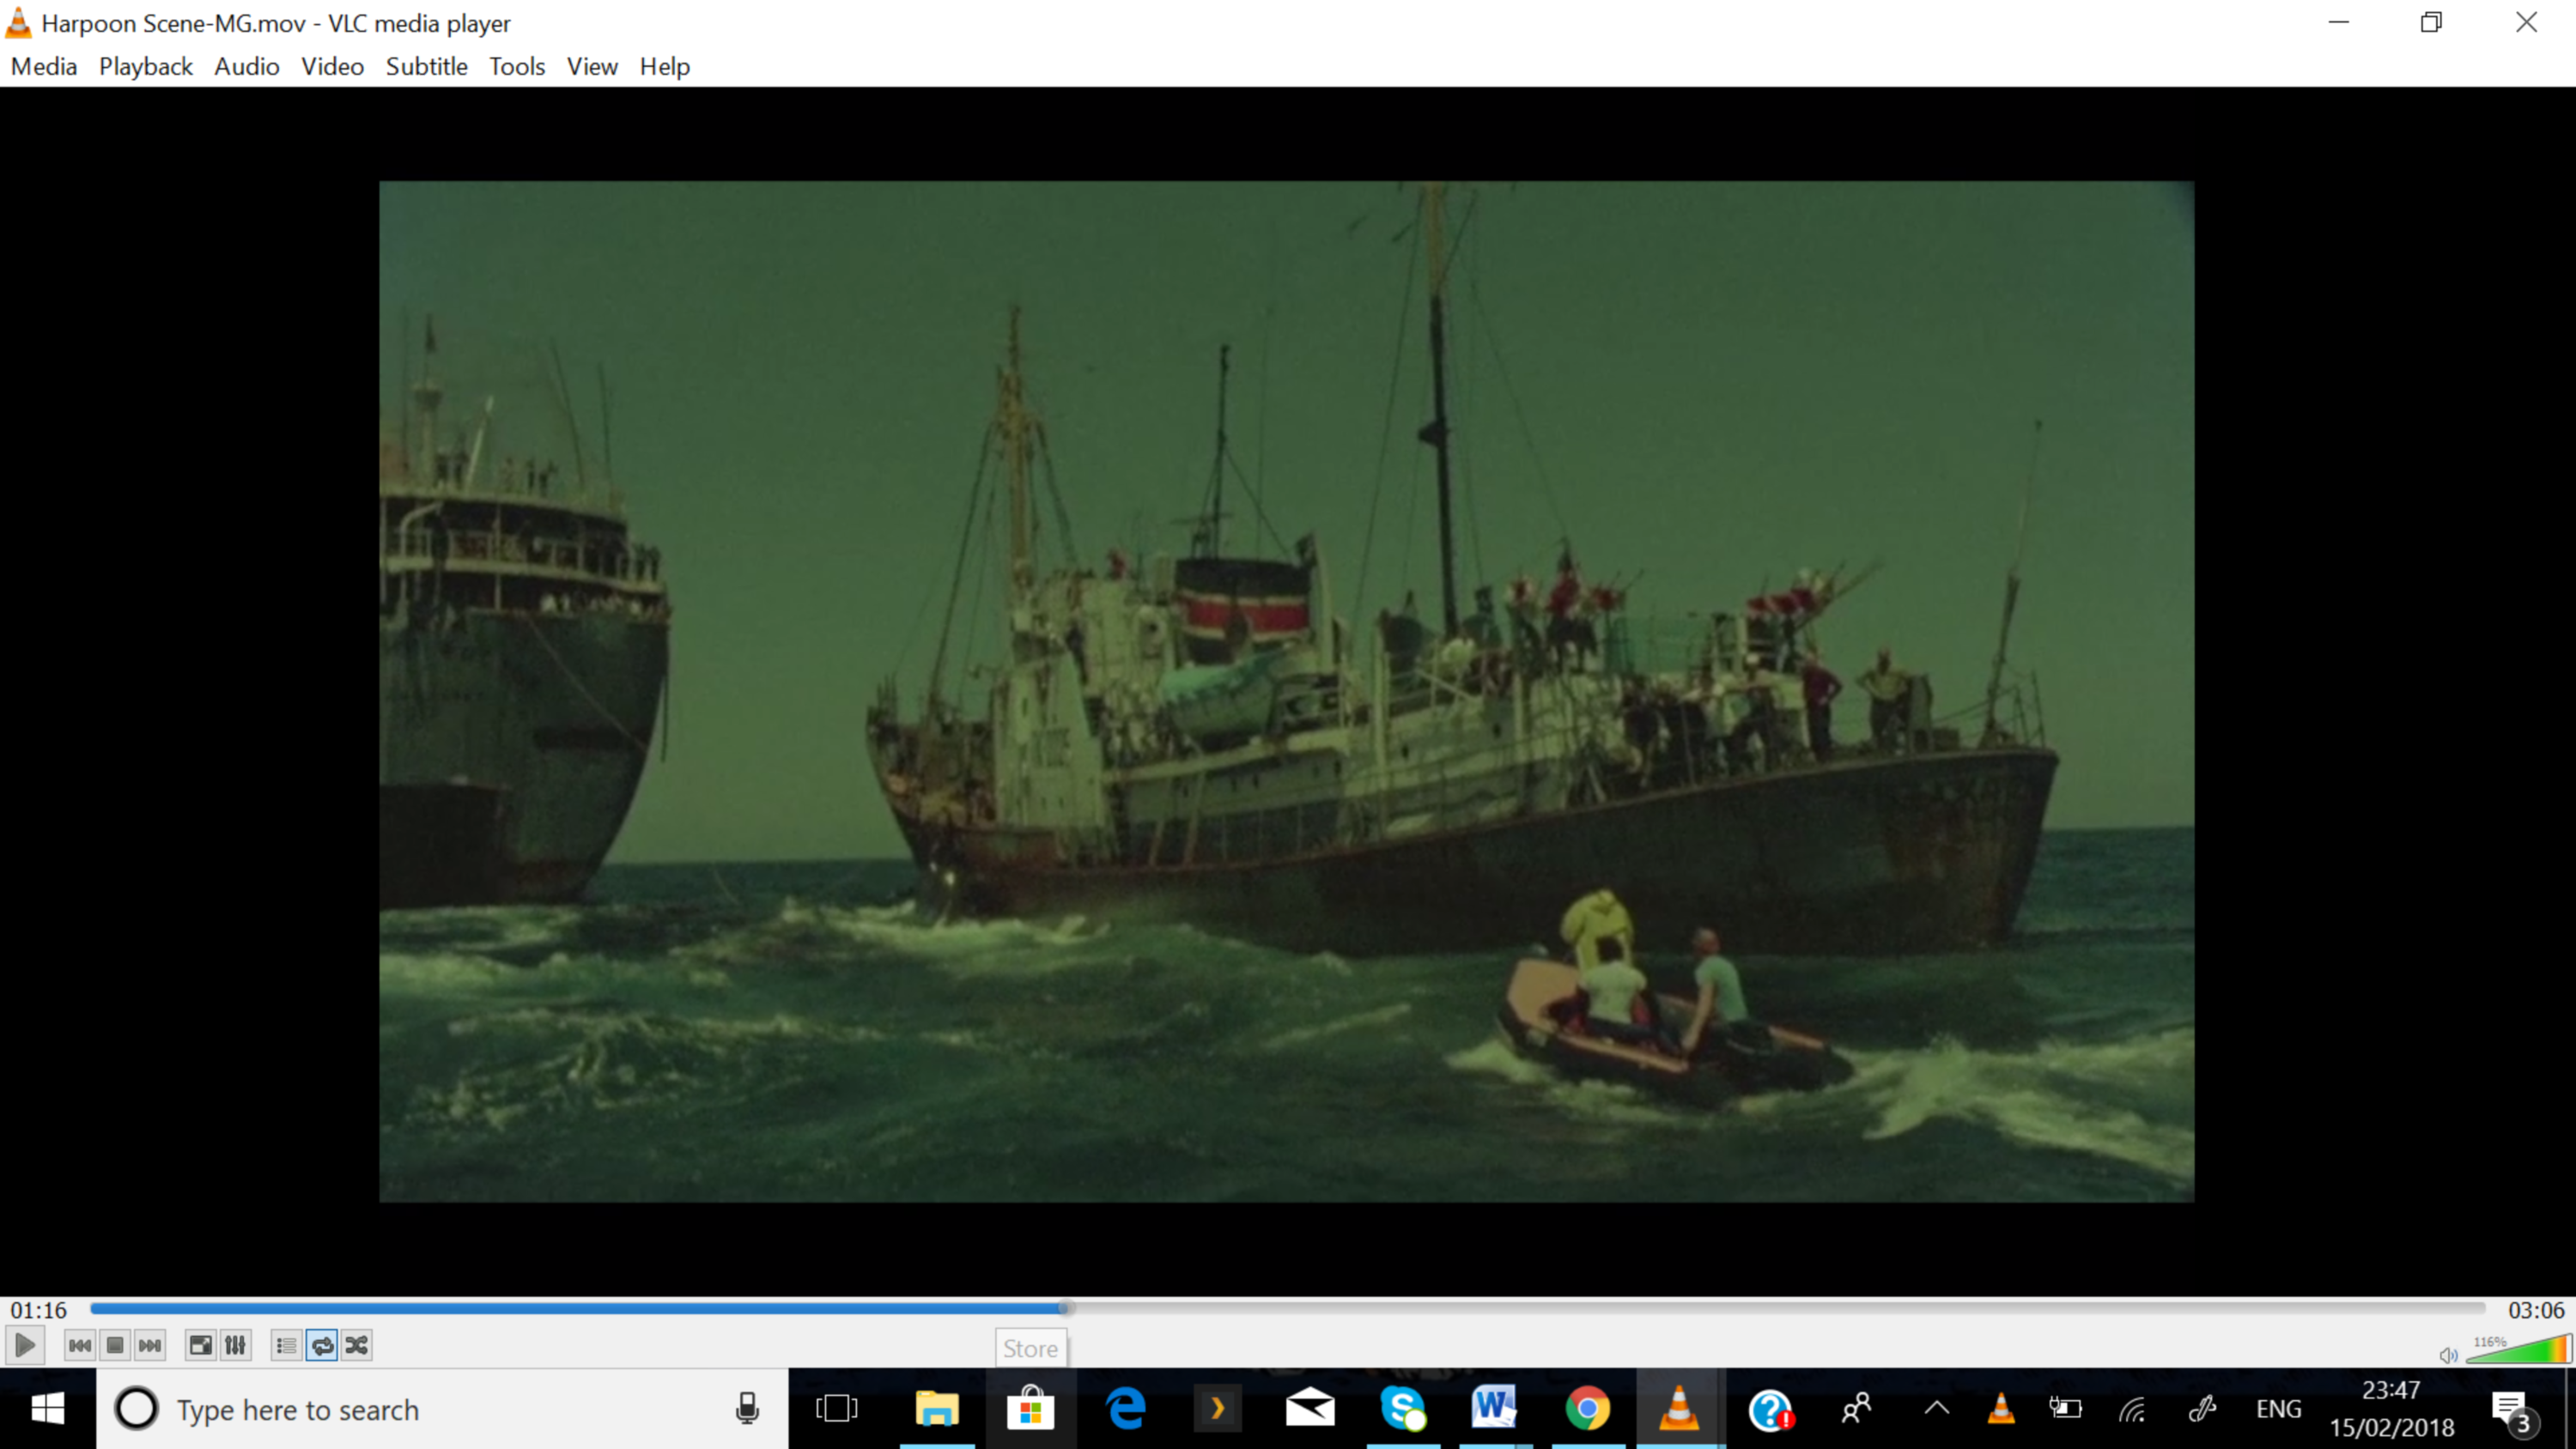Screen dimensions: 2576x1449
Task: Open the Help menu
Action: click(665, 66)
